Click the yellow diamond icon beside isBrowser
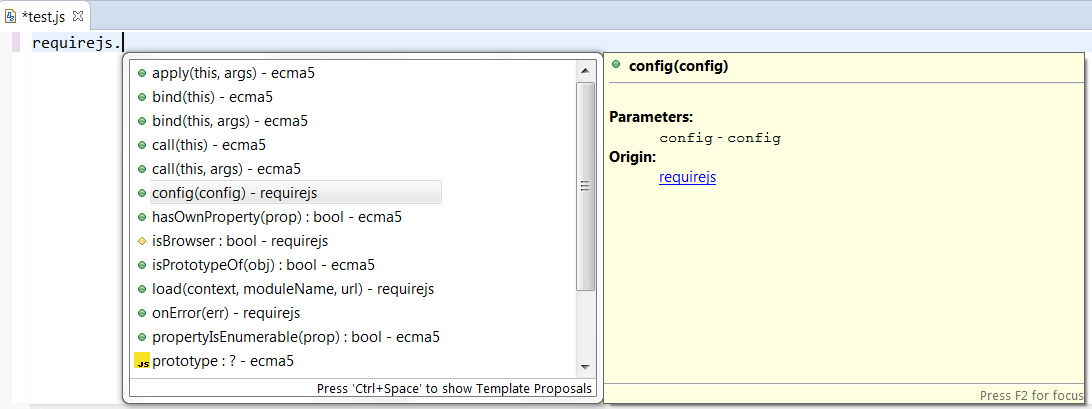 [141, 241]
